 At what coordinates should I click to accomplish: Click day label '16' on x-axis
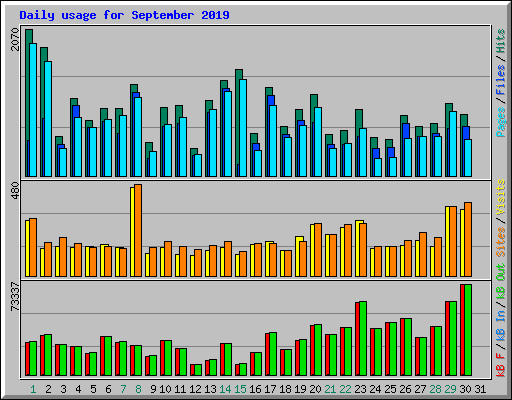click(x=255, y=389)
